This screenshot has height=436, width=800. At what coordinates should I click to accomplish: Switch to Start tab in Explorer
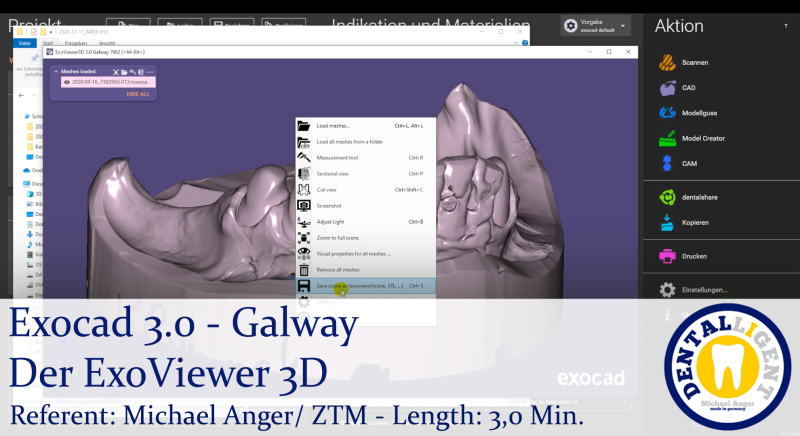(47, 43)
